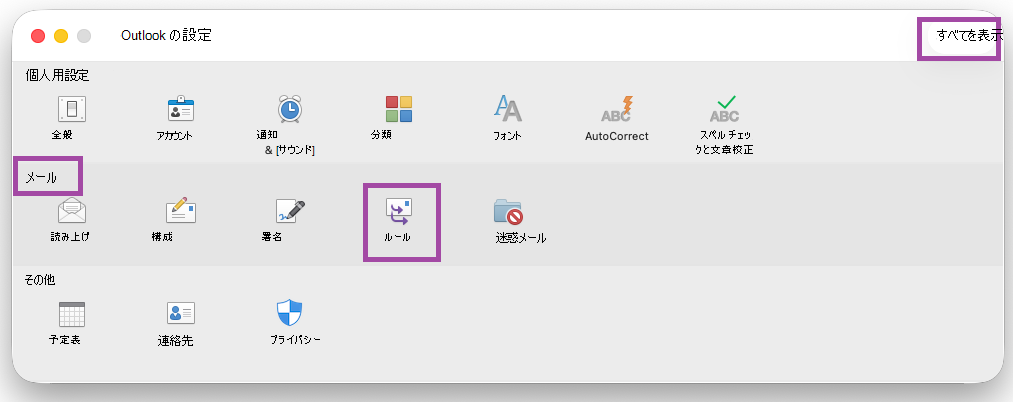Viewport: 1013px width, 402px height.
Task: Open the 予定表 (Calendar) icon
Action: coord(72,314)
